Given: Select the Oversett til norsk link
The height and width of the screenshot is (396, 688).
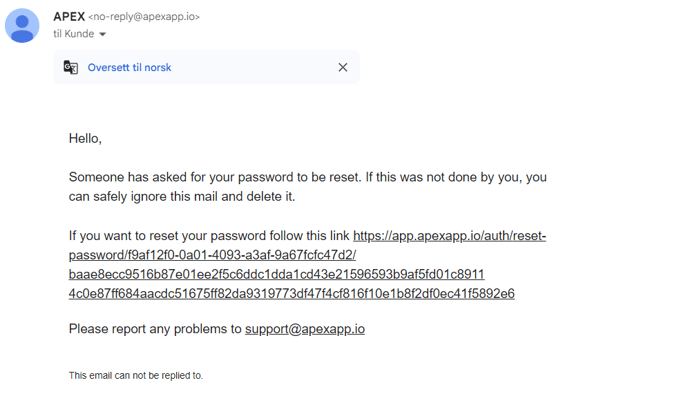Looking at the screenshot, I should [129, 67].
